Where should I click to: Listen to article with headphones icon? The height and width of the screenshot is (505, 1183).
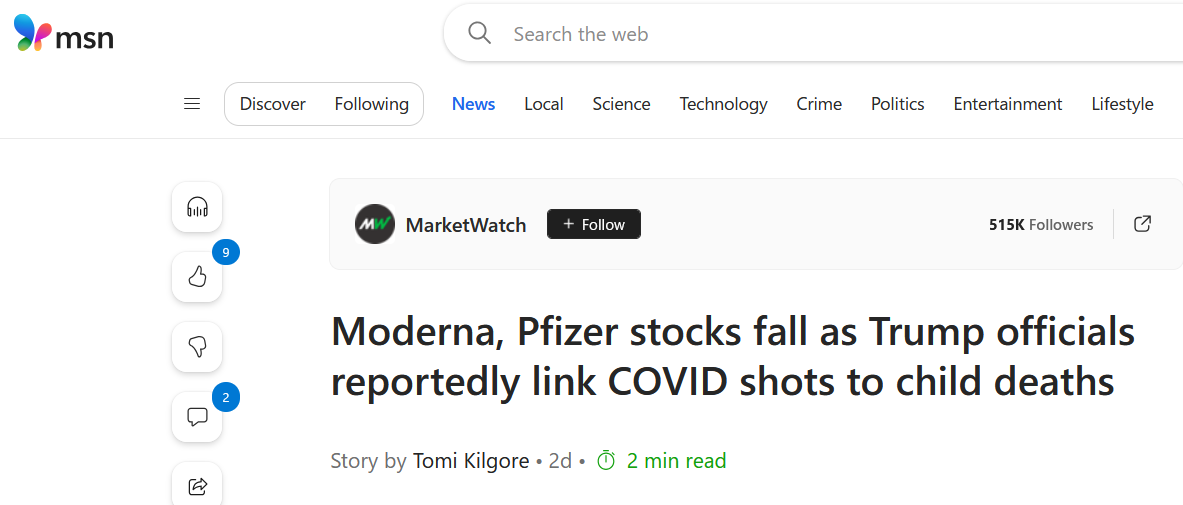click(x=197, y=207)
